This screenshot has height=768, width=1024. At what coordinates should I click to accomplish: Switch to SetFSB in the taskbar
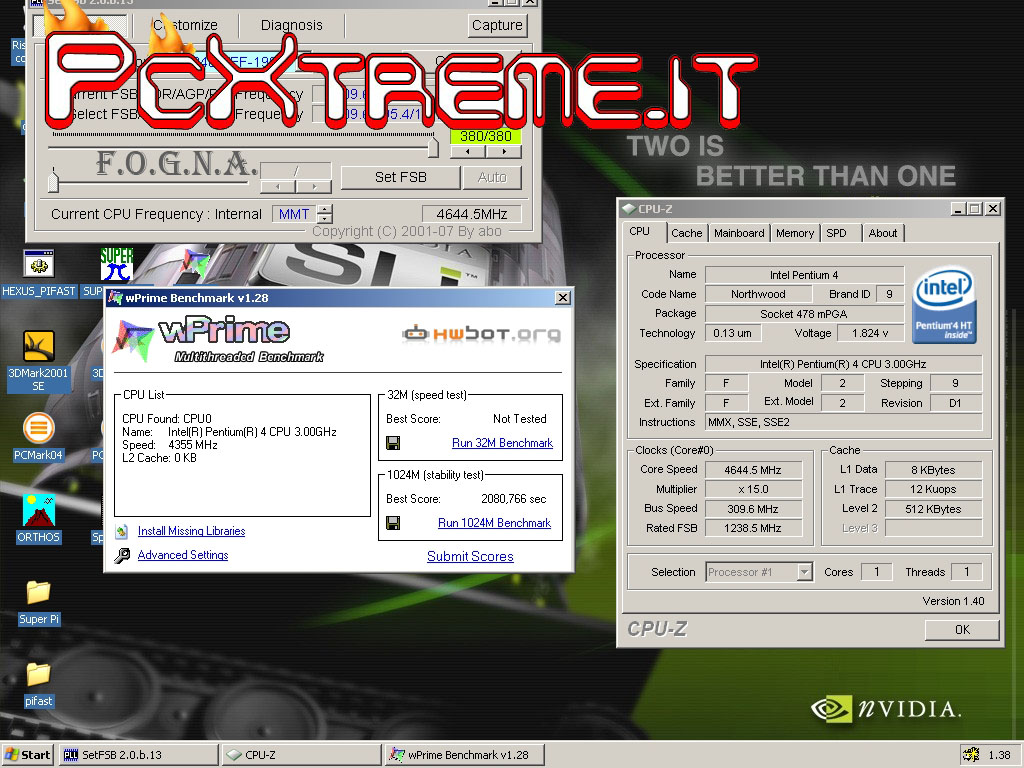(x=138, y=755)
